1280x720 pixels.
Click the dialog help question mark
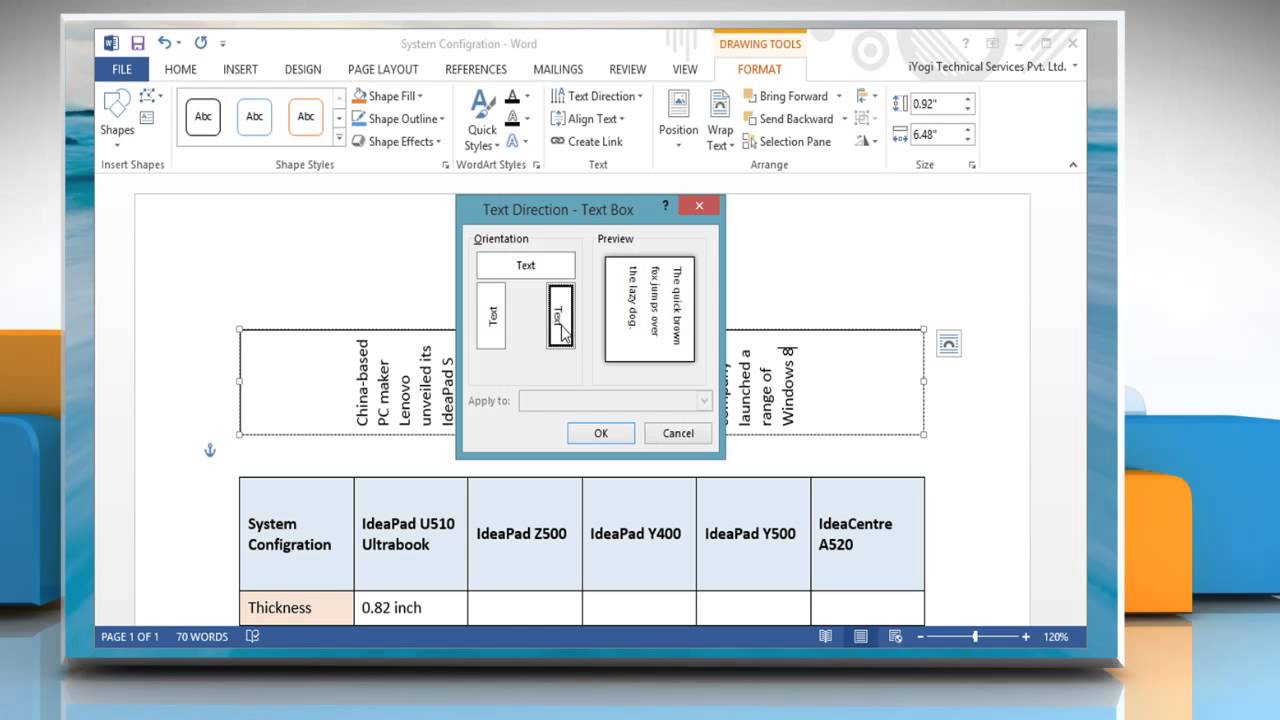coord(666,206)
